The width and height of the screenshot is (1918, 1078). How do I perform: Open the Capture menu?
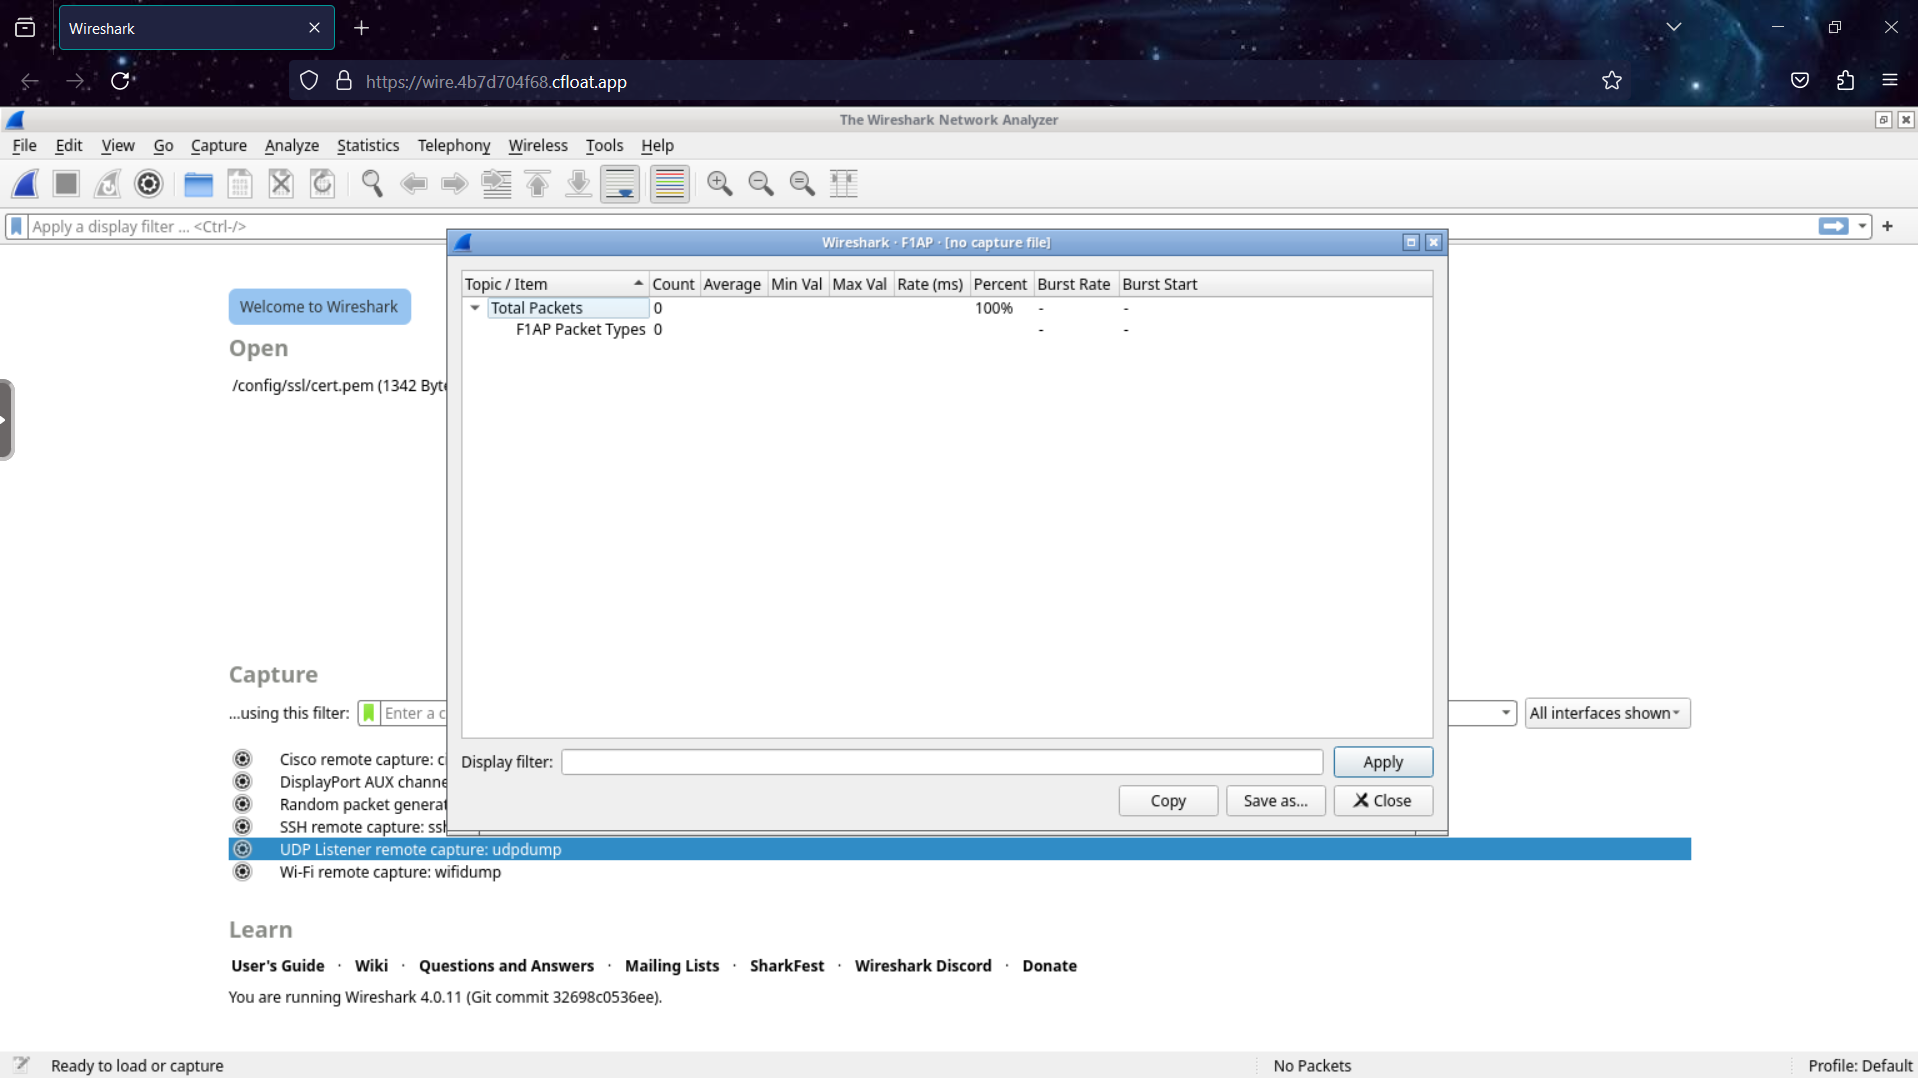coord(218,145)
